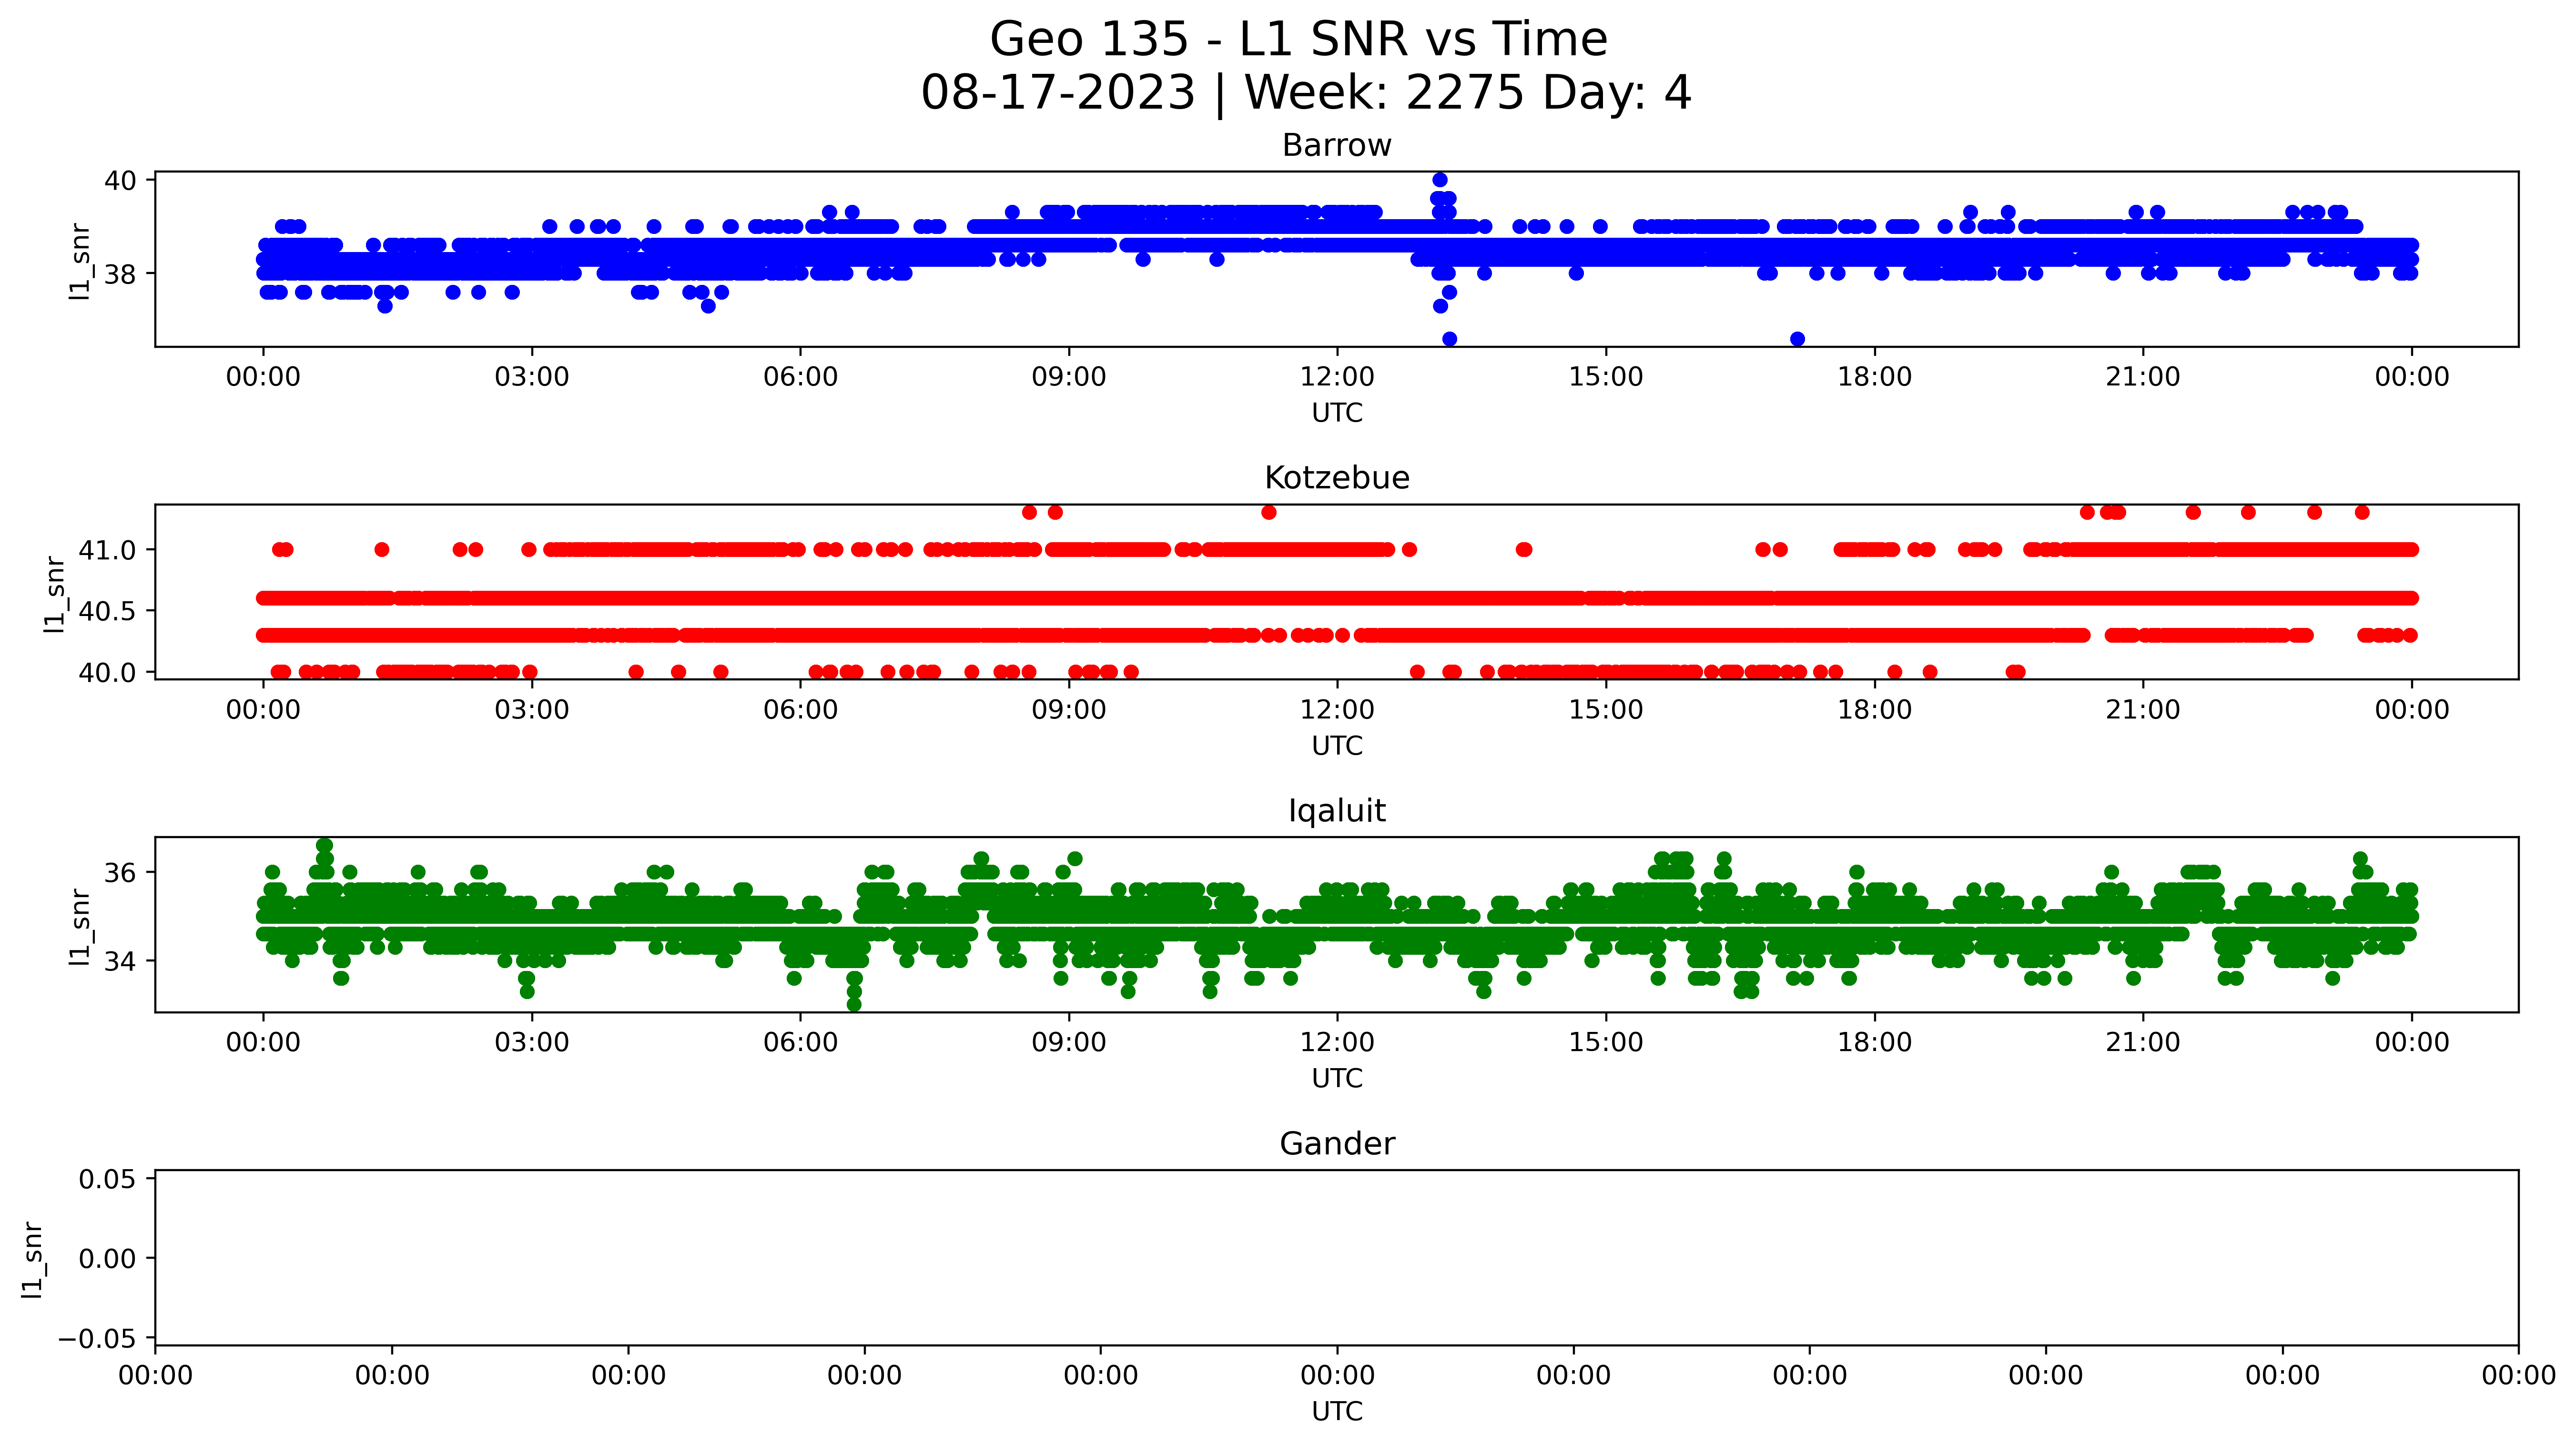Click the 'Geo 135 - L1 SNR vs Time' title
The height and width of the screenshot is (1445, 2576).
1298,40
